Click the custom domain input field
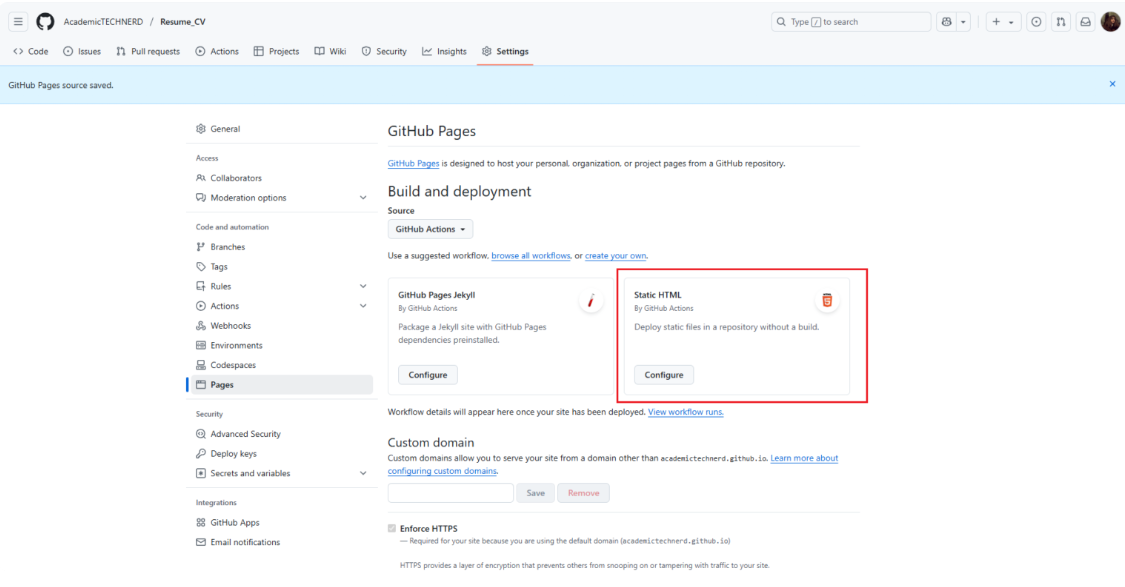 (x=451, y=493)
